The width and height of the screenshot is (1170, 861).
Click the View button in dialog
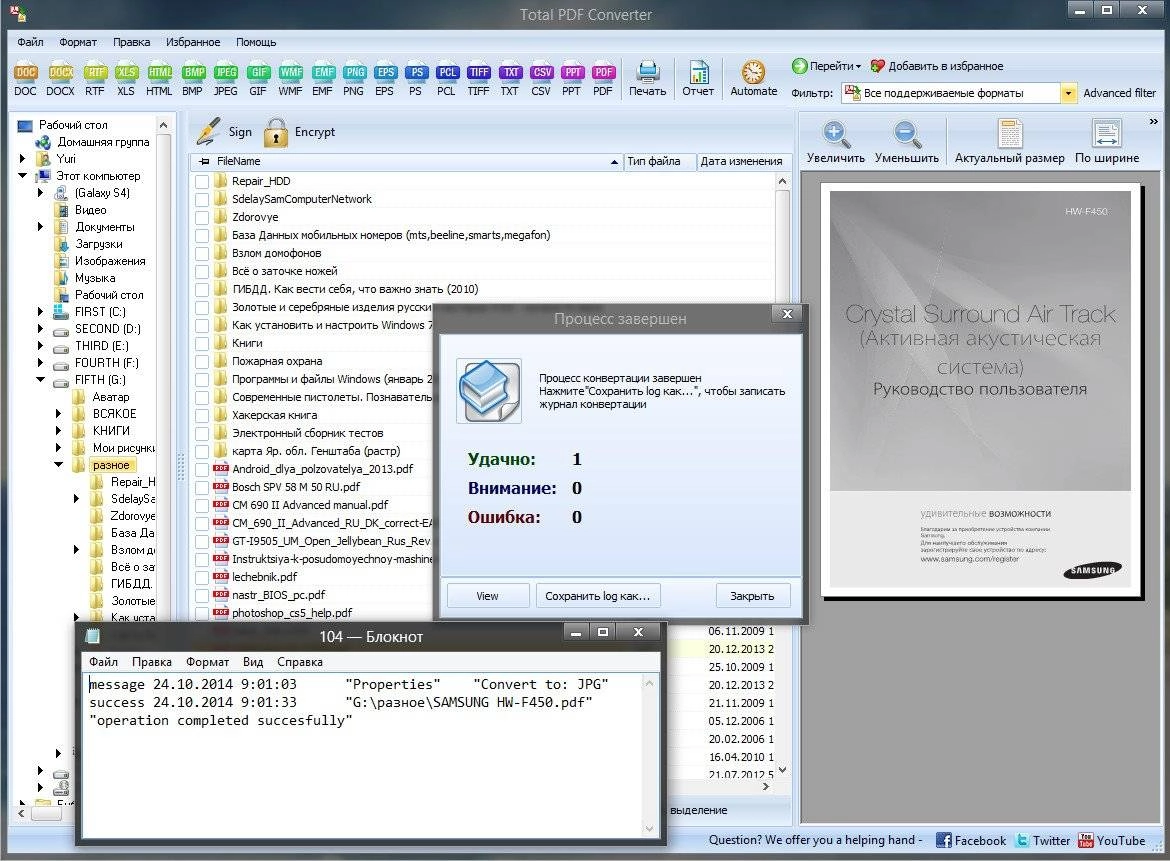[487, 596]
